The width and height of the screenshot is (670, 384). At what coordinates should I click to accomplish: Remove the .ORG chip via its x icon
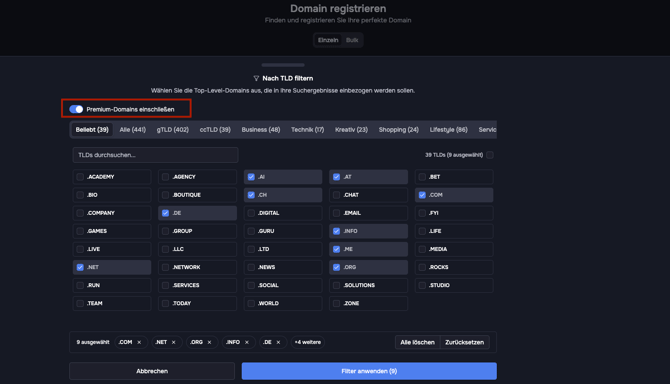[209, 342]
